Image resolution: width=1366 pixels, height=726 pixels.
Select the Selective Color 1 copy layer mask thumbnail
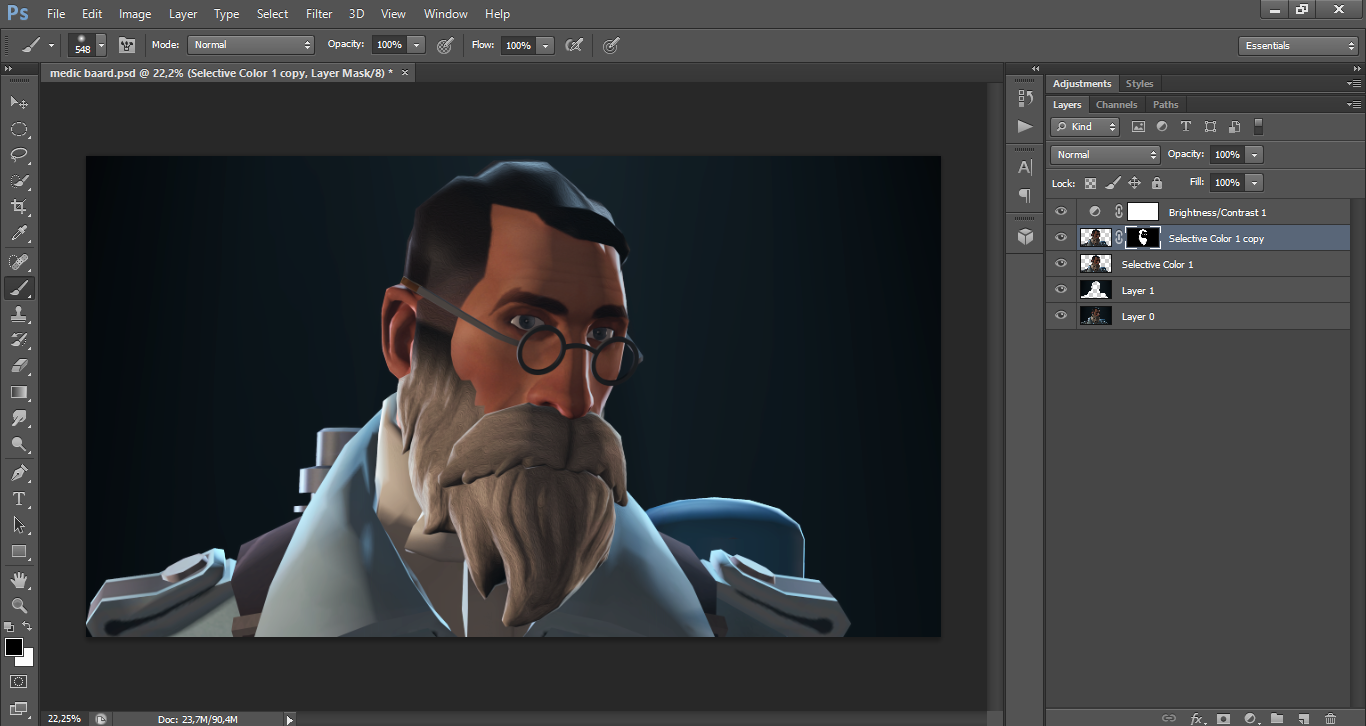1143,238
